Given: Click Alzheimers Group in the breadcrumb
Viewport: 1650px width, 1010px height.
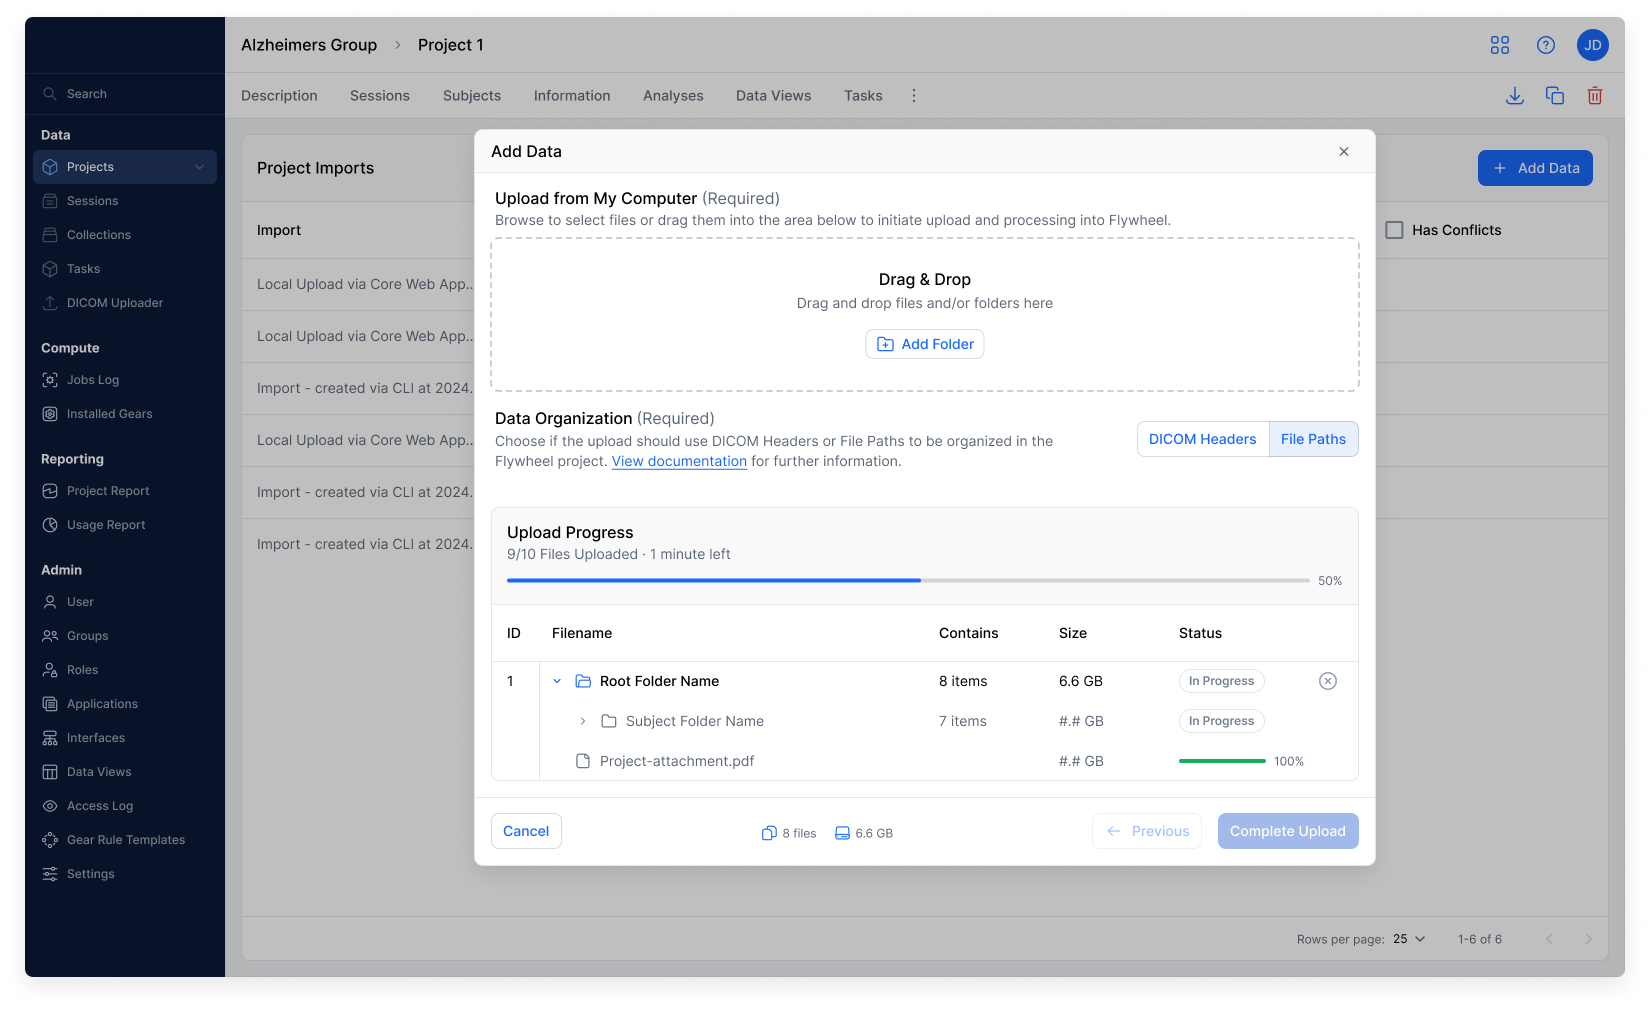Looking at the screenshot, I should [309, 45].
